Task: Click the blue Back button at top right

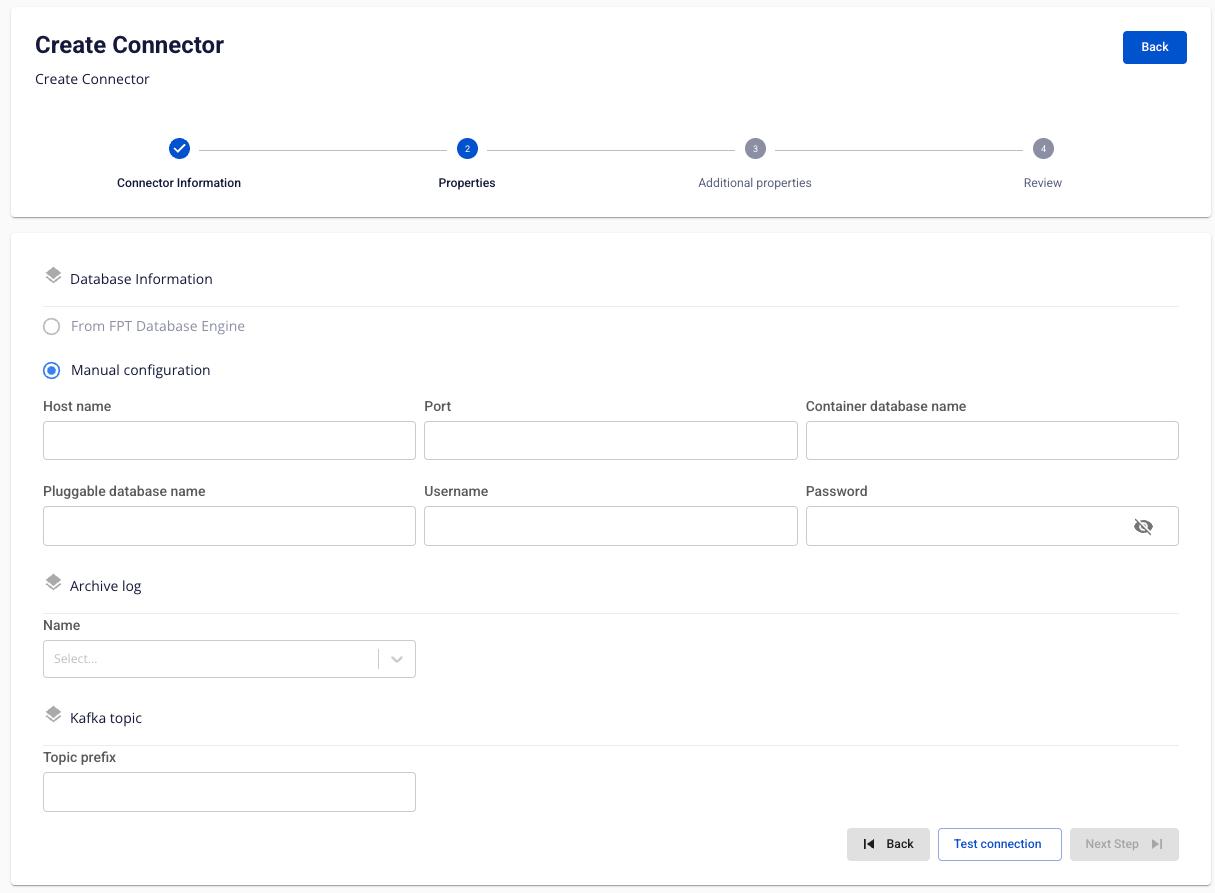Action: point(1154,47)
